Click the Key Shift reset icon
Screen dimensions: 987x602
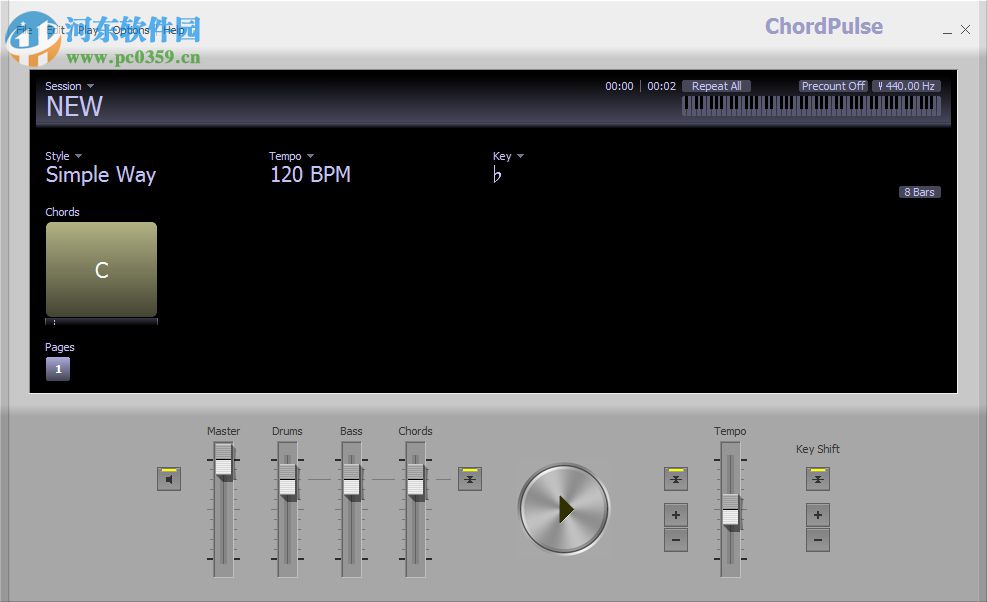point(817,478)
